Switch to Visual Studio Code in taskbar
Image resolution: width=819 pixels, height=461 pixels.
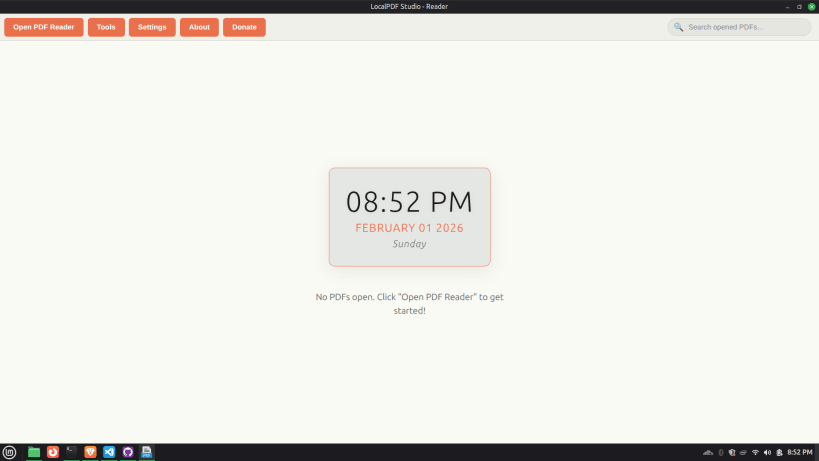click(x=109, y=452)
